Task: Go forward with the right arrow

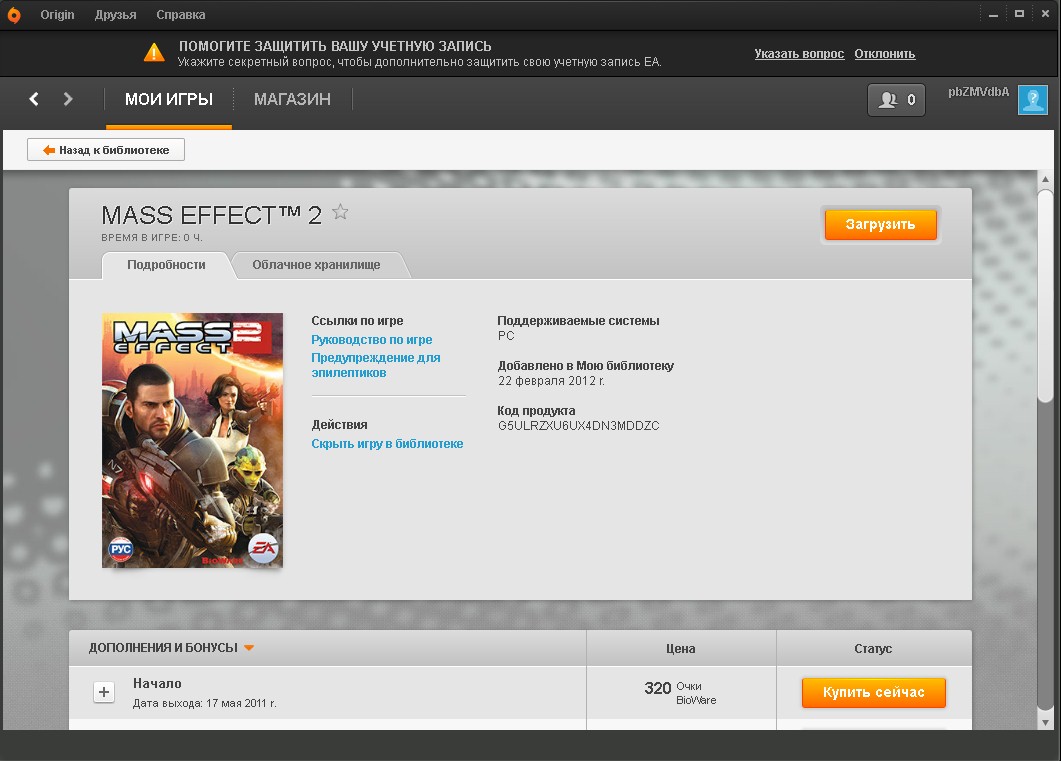Action: [68, 99]
